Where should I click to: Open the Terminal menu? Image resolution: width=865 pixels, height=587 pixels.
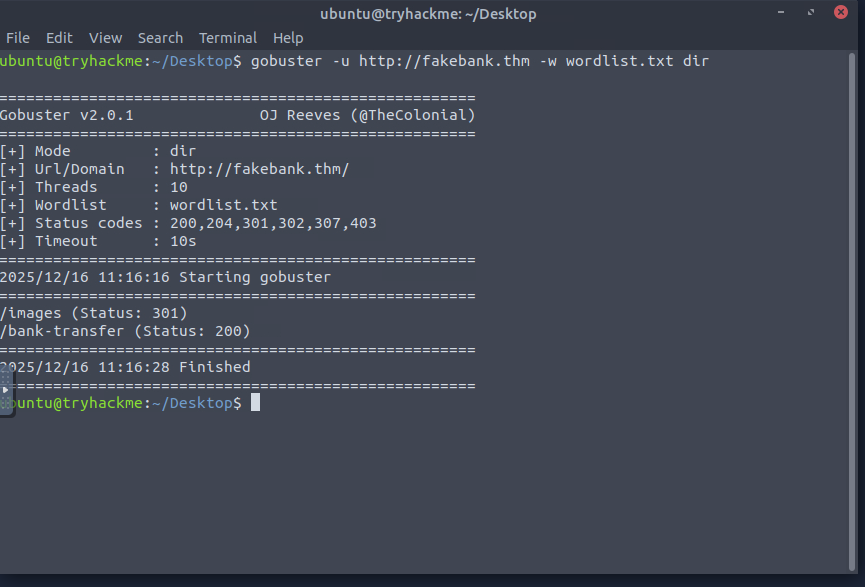tap(228, 38)
